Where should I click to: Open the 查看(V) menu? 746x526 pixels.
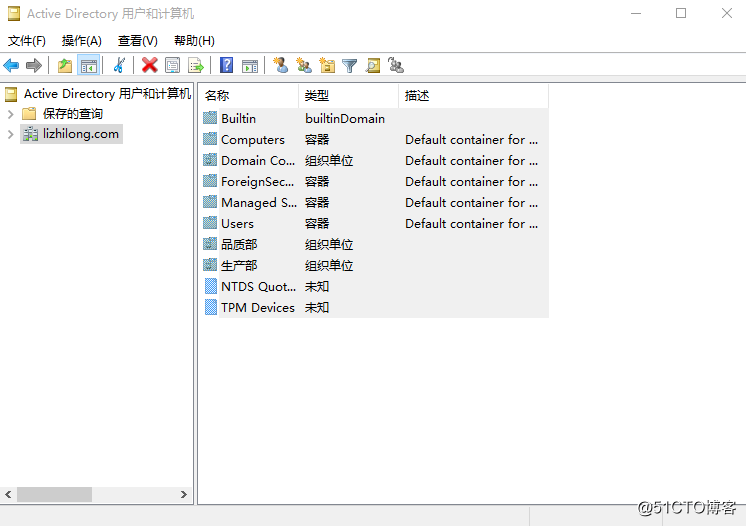pos(137,41)
